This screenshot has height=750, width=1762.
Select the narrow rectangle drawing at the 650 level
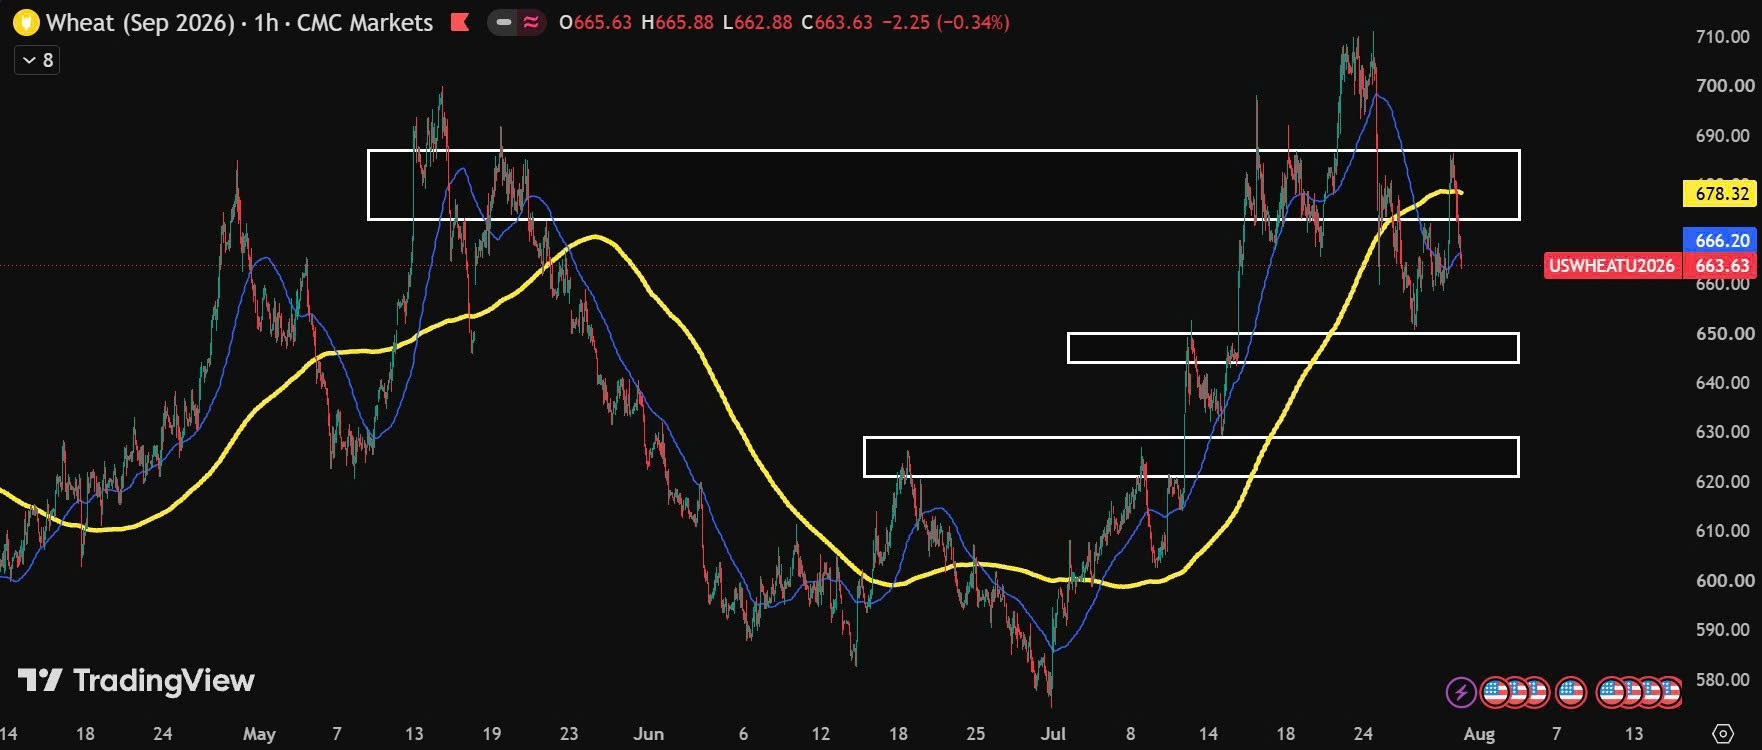pos(1293,348)
